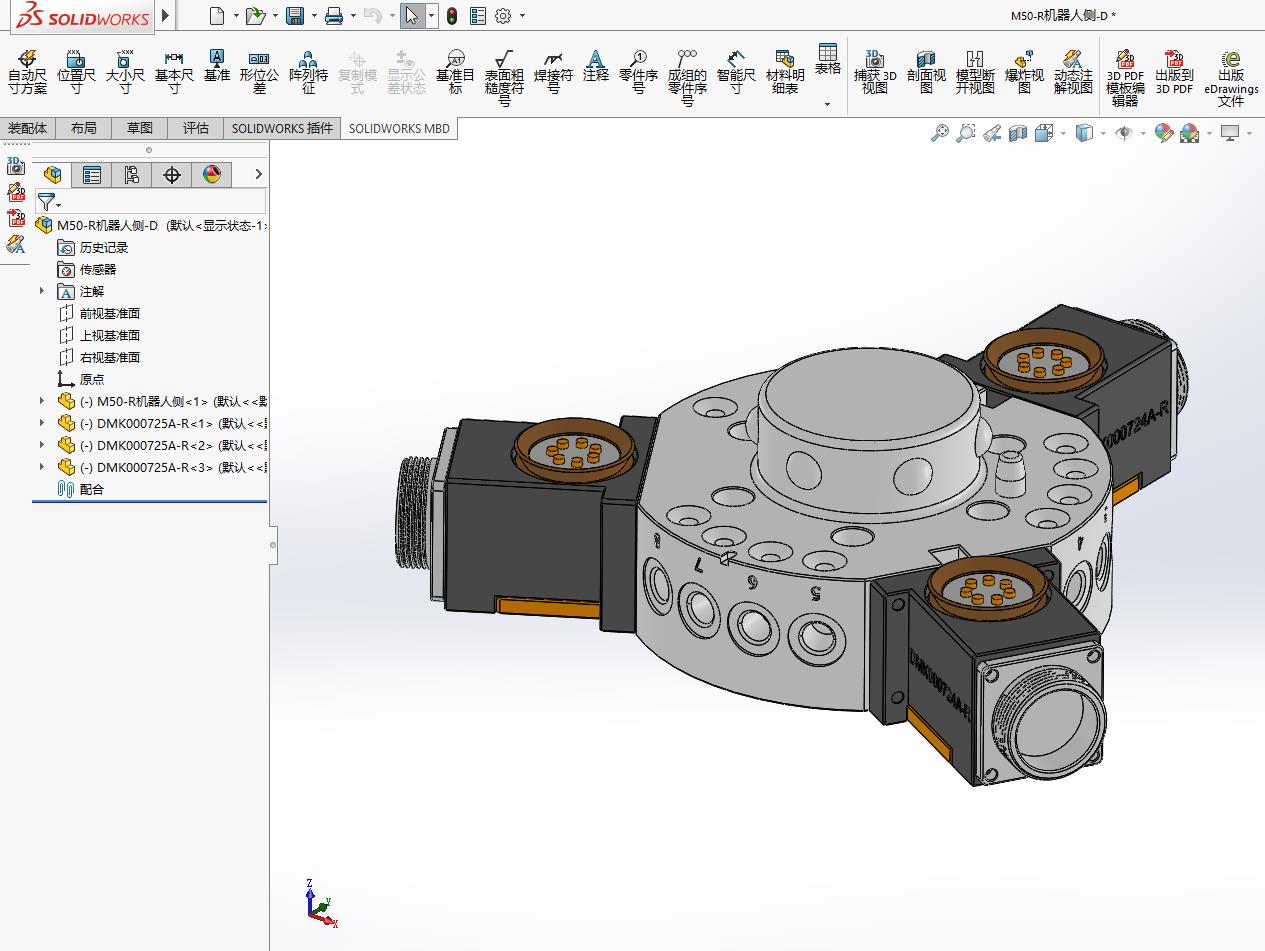Screen dimensions: 1265x951
Task: Select the 大小尺寸 (Size Dimension) tool
Action: (125, 72)
